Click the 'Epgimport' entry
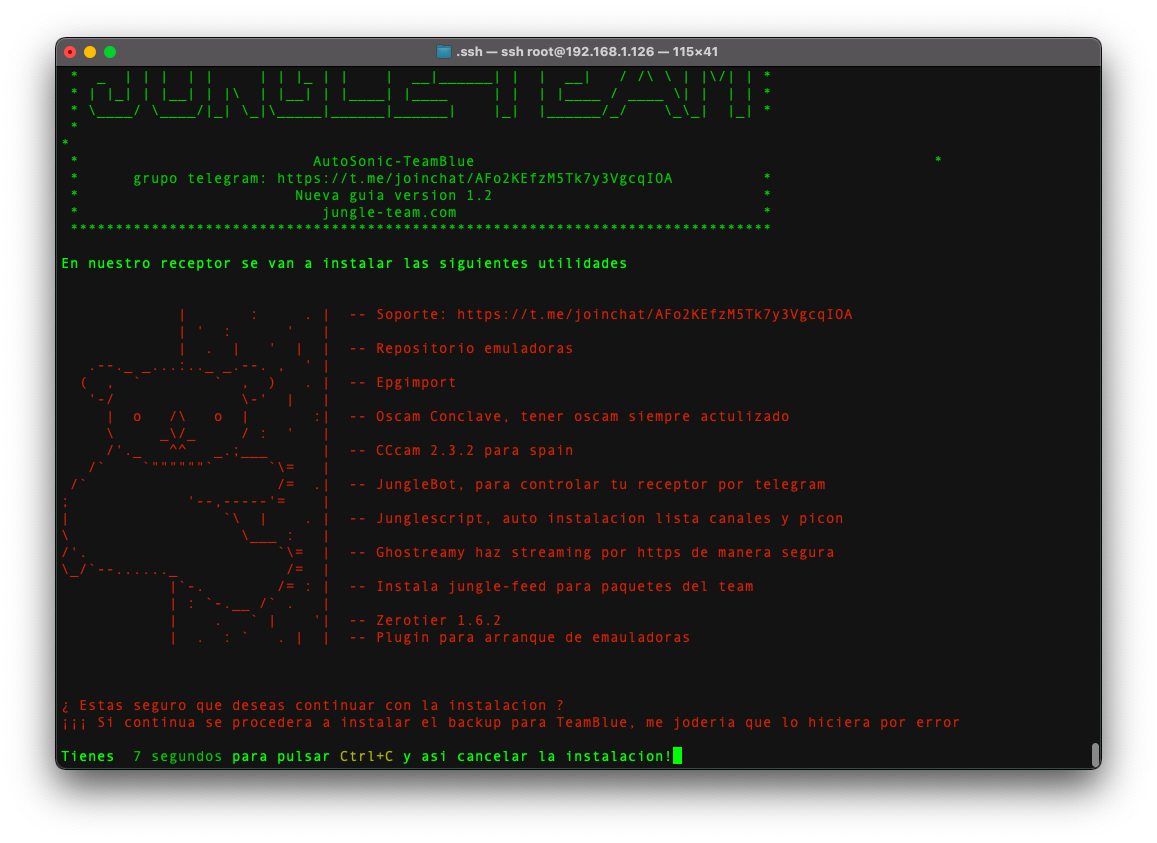This screenshot has height=843, width=1157. [x=416, y=383]
